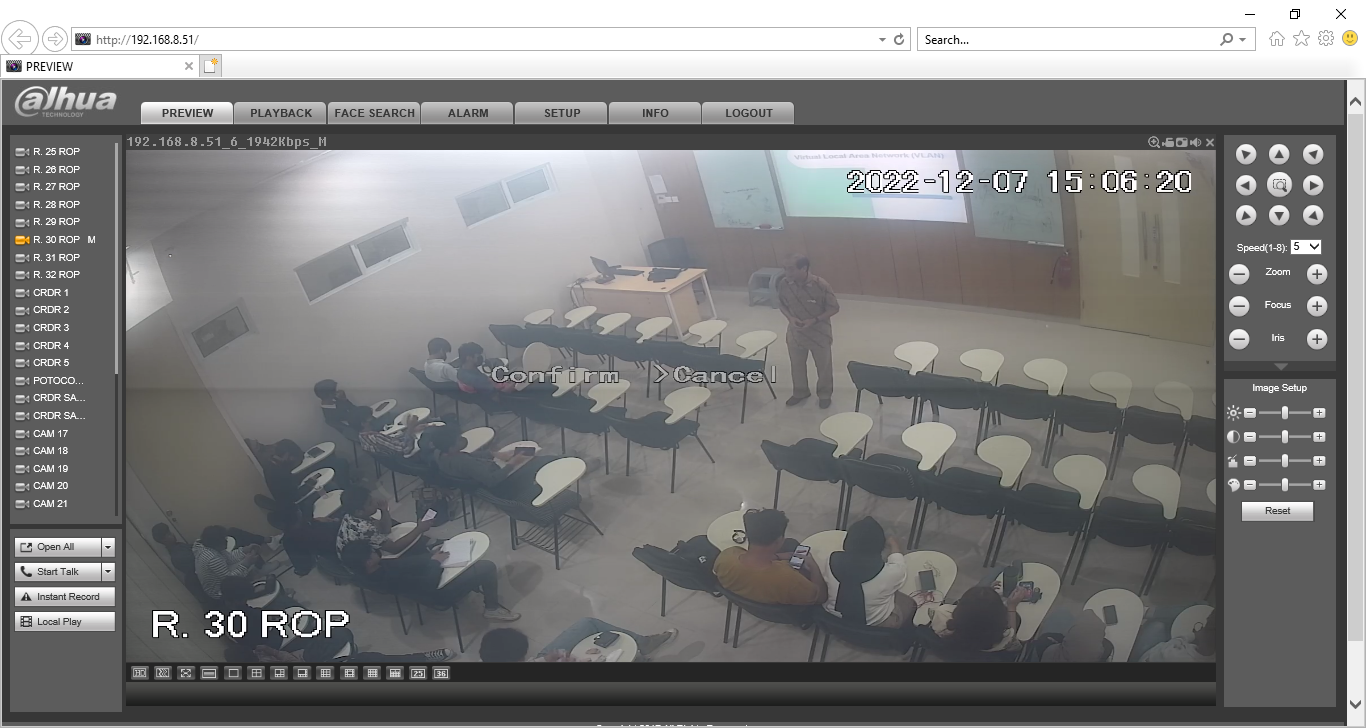Open browser favorites star
1366x728 pixels.
pyautogui.click(x=1301, y=39)
